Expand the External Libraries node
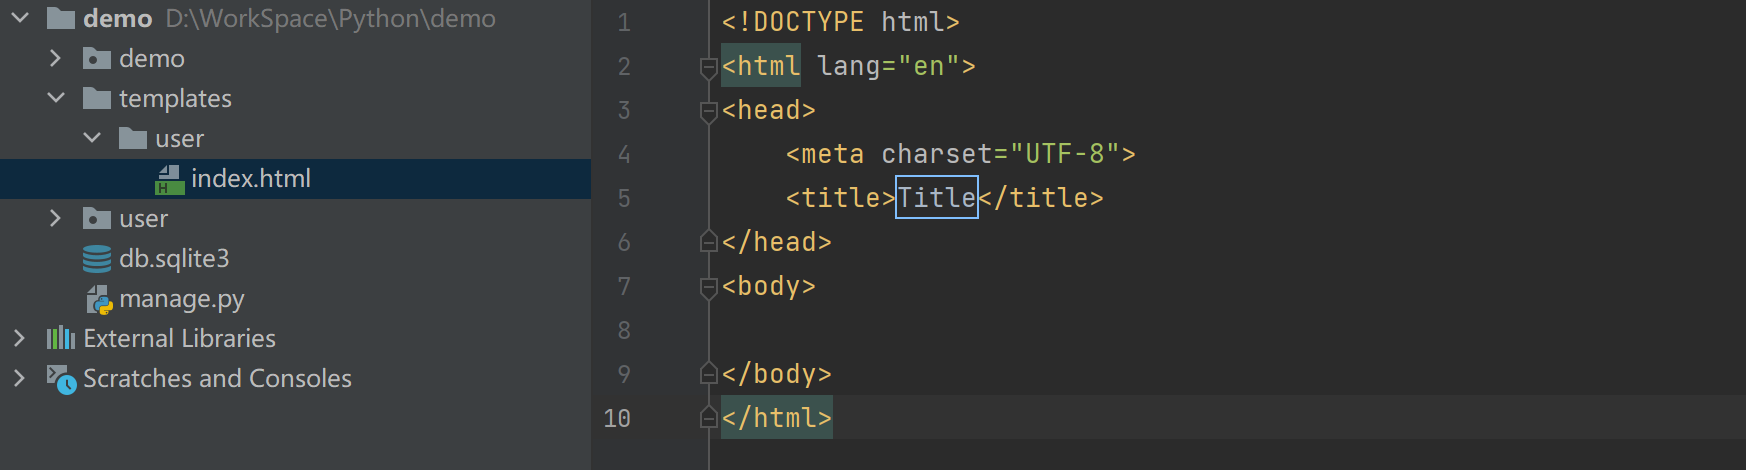Screen dimensions: 1746x470 (19, 338)
